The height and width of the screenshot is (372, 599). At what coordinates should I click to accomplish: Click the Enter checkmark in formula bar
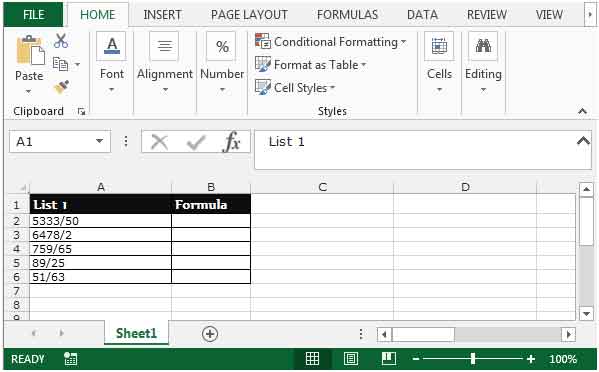click(x=196, y=142)
